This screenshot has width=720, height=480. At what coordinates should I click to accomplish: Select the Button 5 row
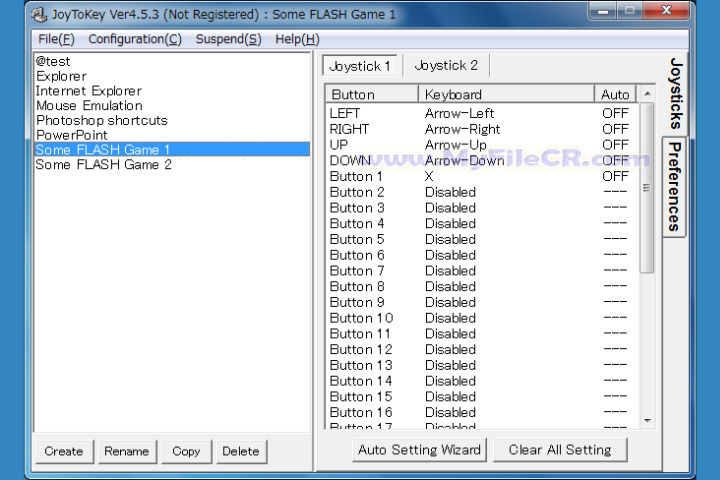pyautogui.click(x=482, y=239)
